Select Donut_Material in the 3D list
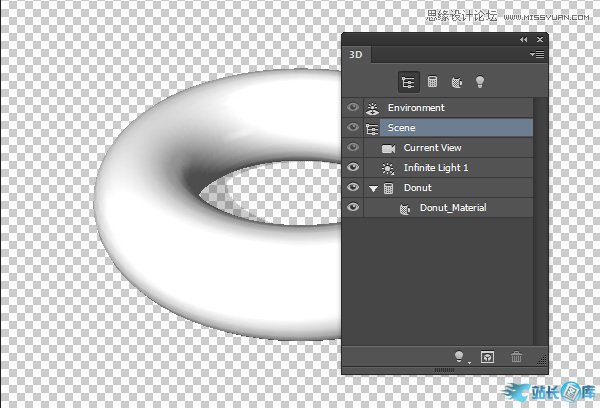The image size is (600, 408). (x=452, y=208)
